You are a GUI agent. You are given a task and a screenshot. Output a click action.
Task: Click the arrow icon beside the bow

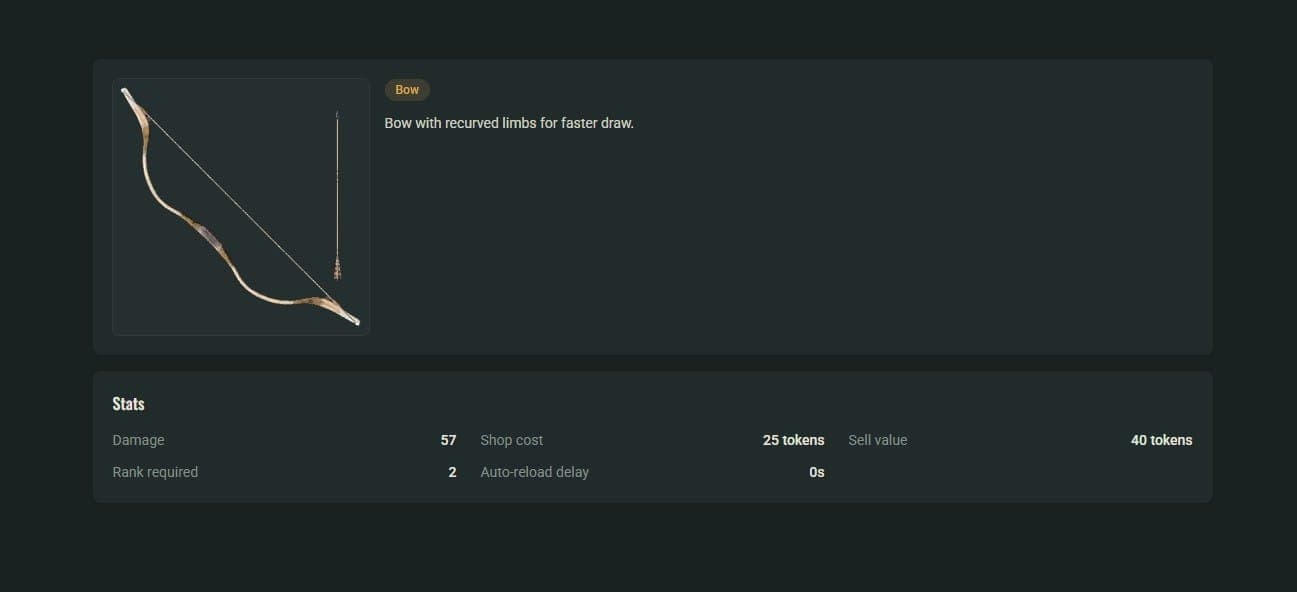(337, 196)
